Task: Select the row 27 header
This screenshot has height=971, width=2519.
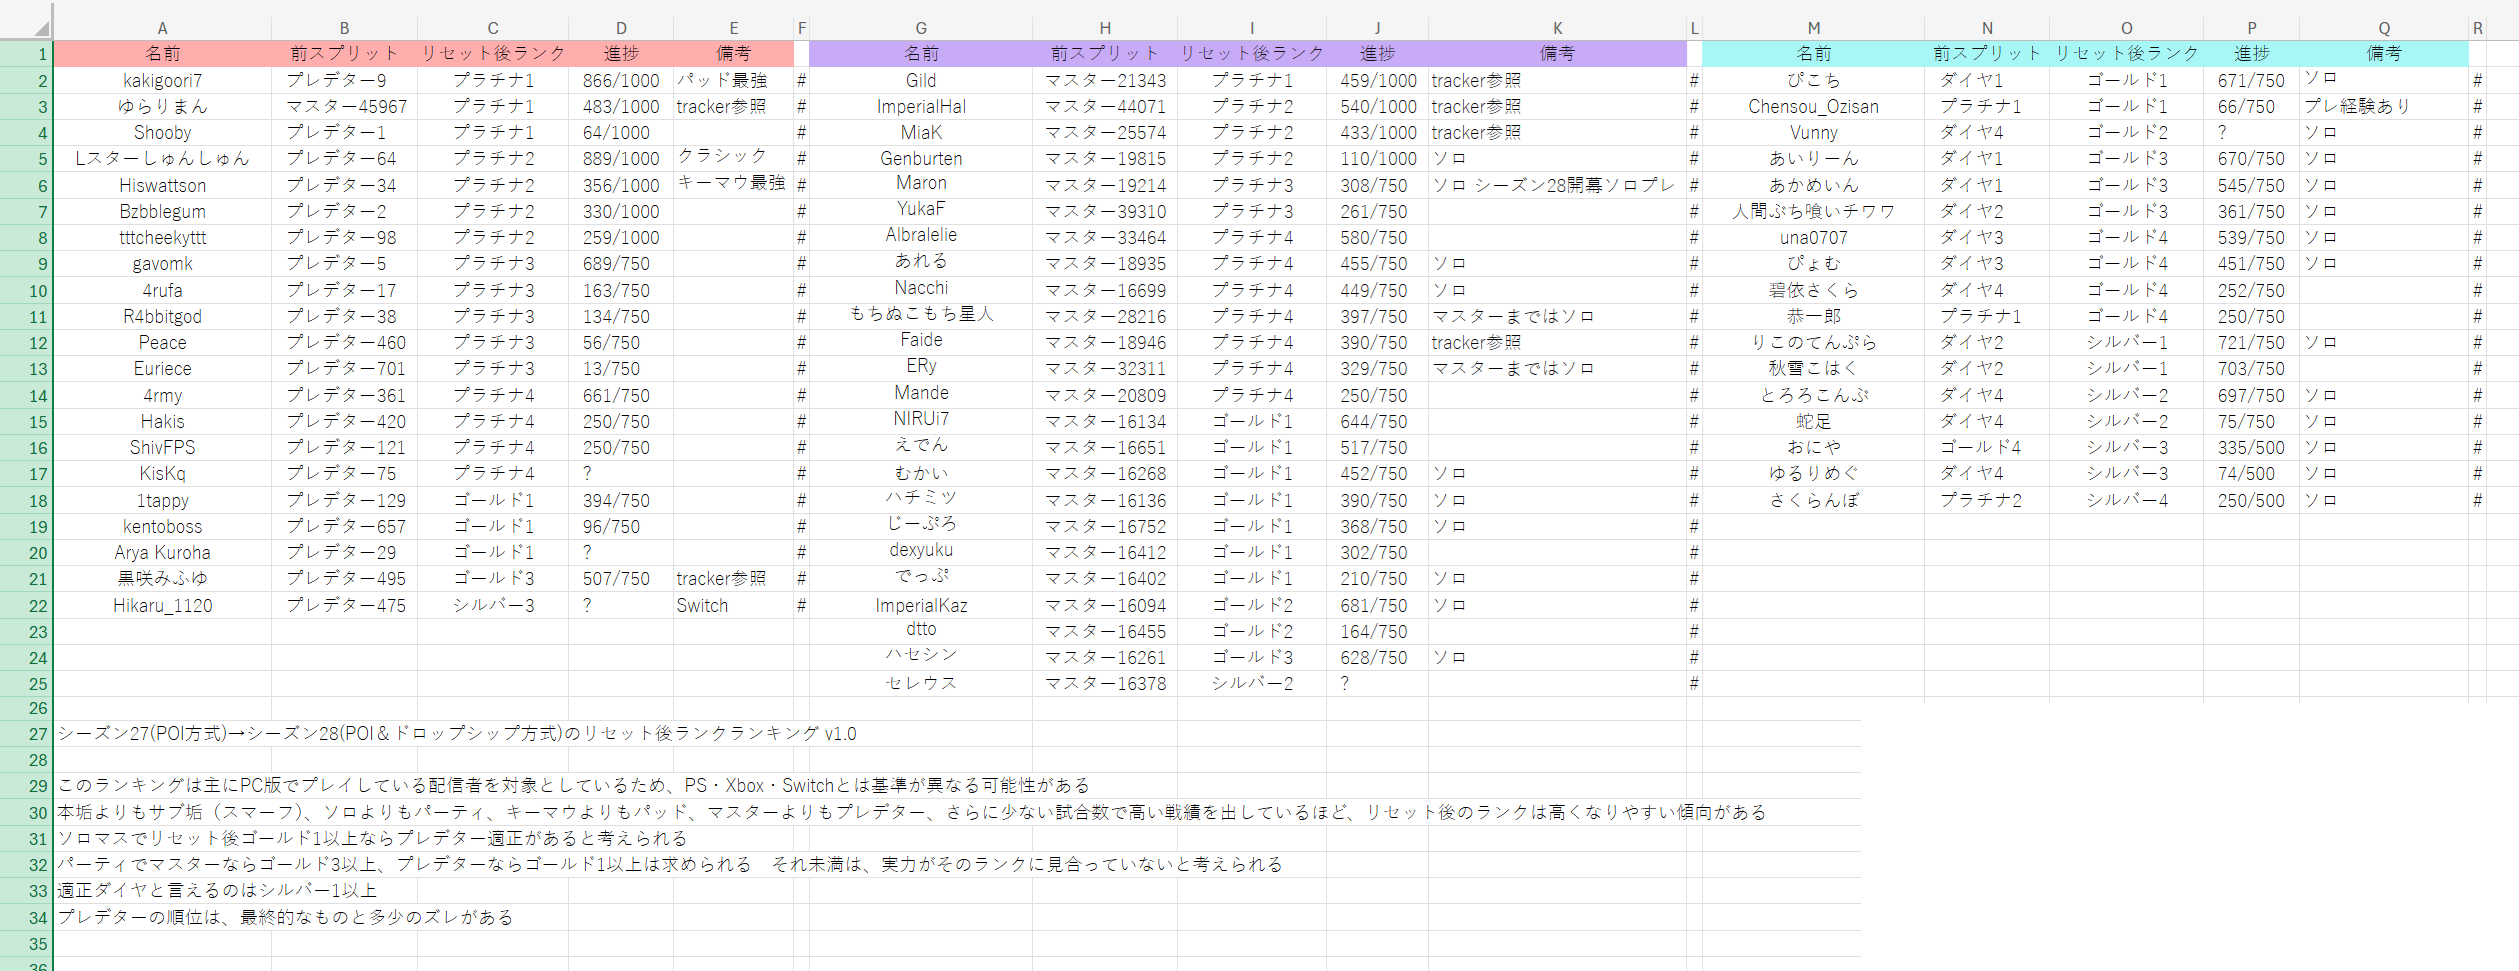Action: click(x=27, y=734)
